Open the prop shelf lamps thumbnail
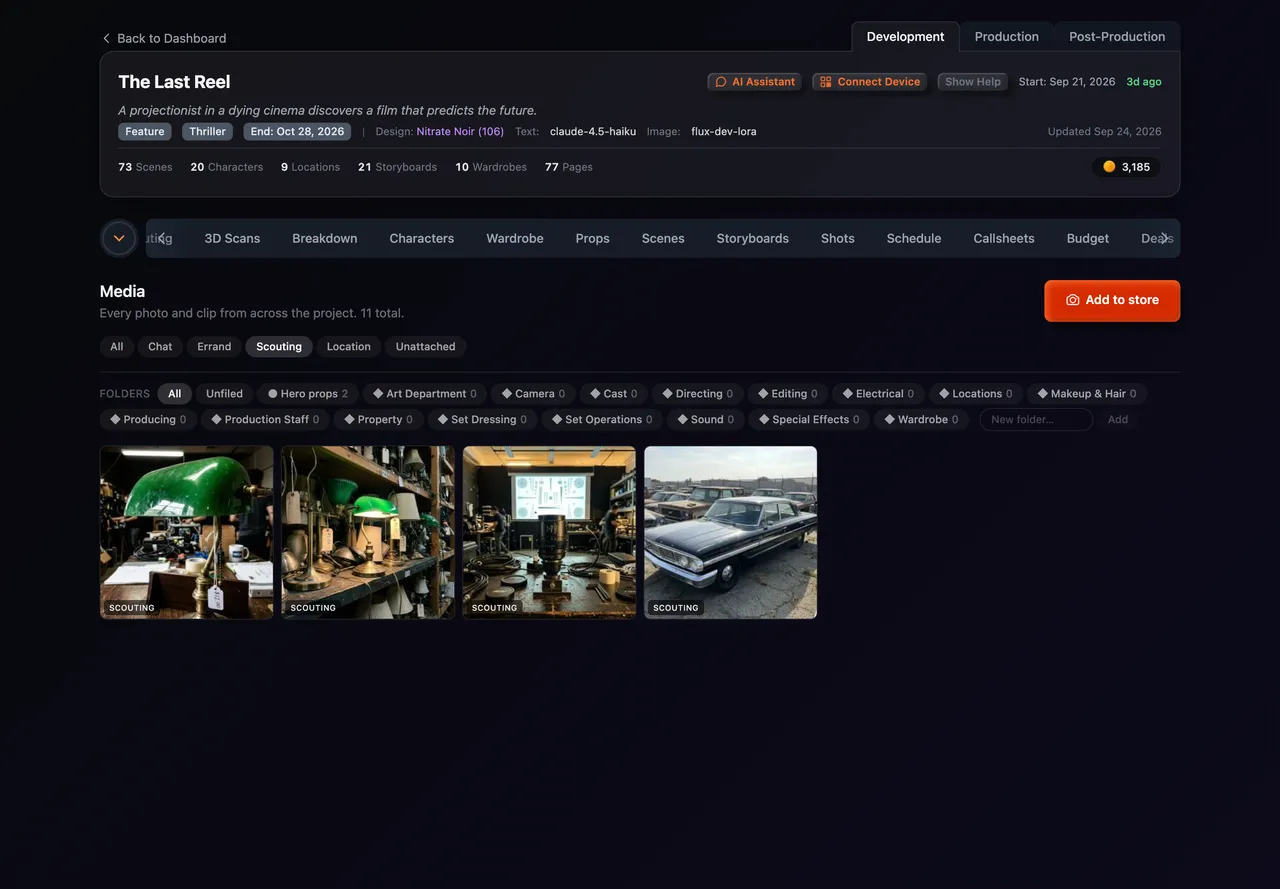Viewport: 1280px width, 889px height. (368, 532)
